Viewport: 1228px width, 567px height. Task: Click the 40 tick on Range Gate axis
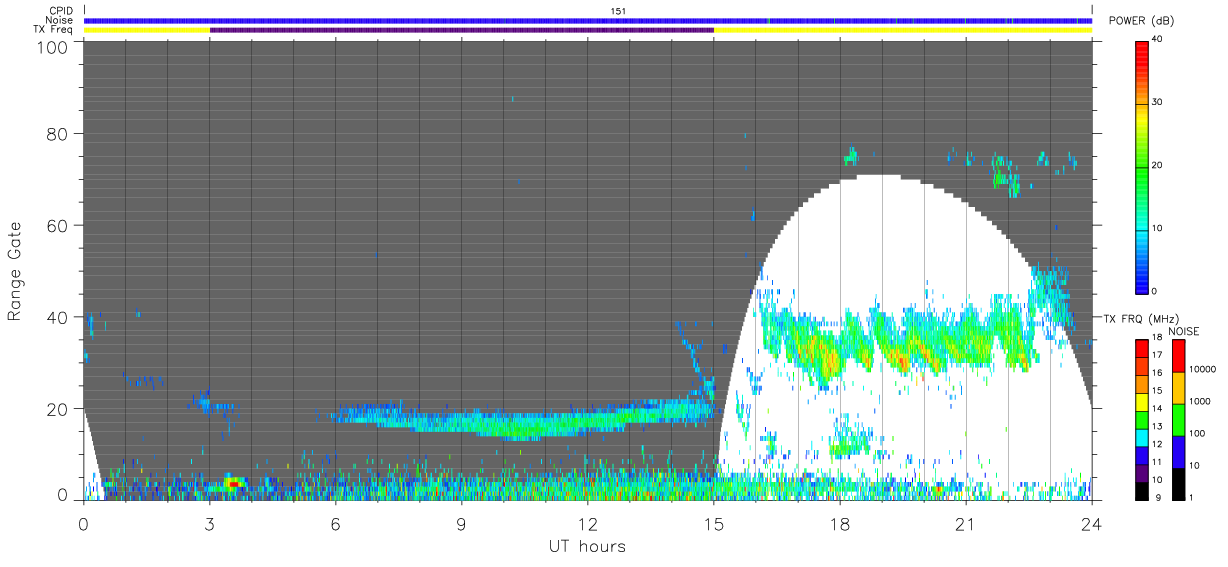(57, 317)
